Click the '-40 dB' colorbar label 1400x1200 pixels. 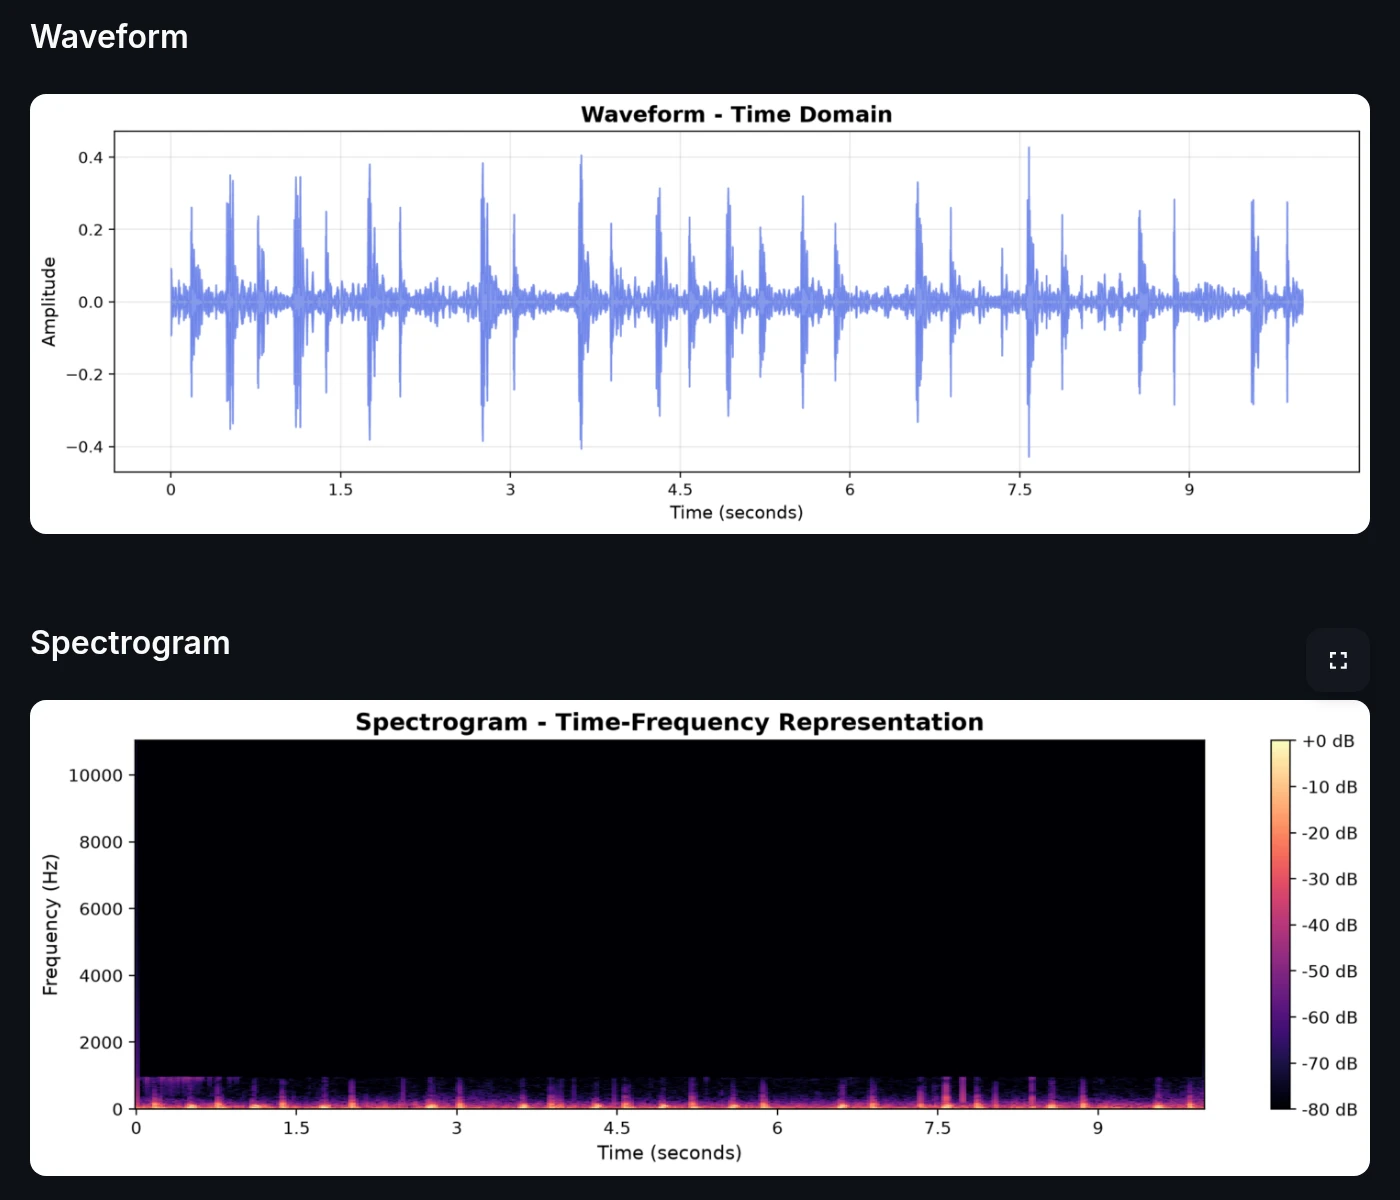click(1329, 925)
